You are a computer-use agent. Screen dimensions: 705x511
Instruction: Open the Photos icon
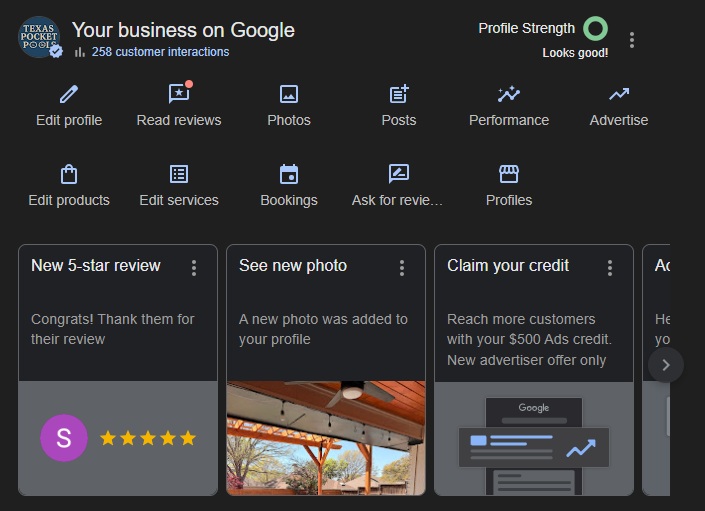pos(288,95)
